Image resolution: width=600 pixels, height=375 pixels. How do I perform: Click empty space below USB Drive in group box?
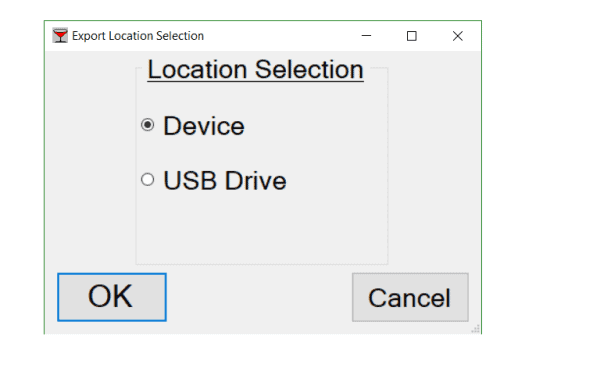(x=262, y=228)
